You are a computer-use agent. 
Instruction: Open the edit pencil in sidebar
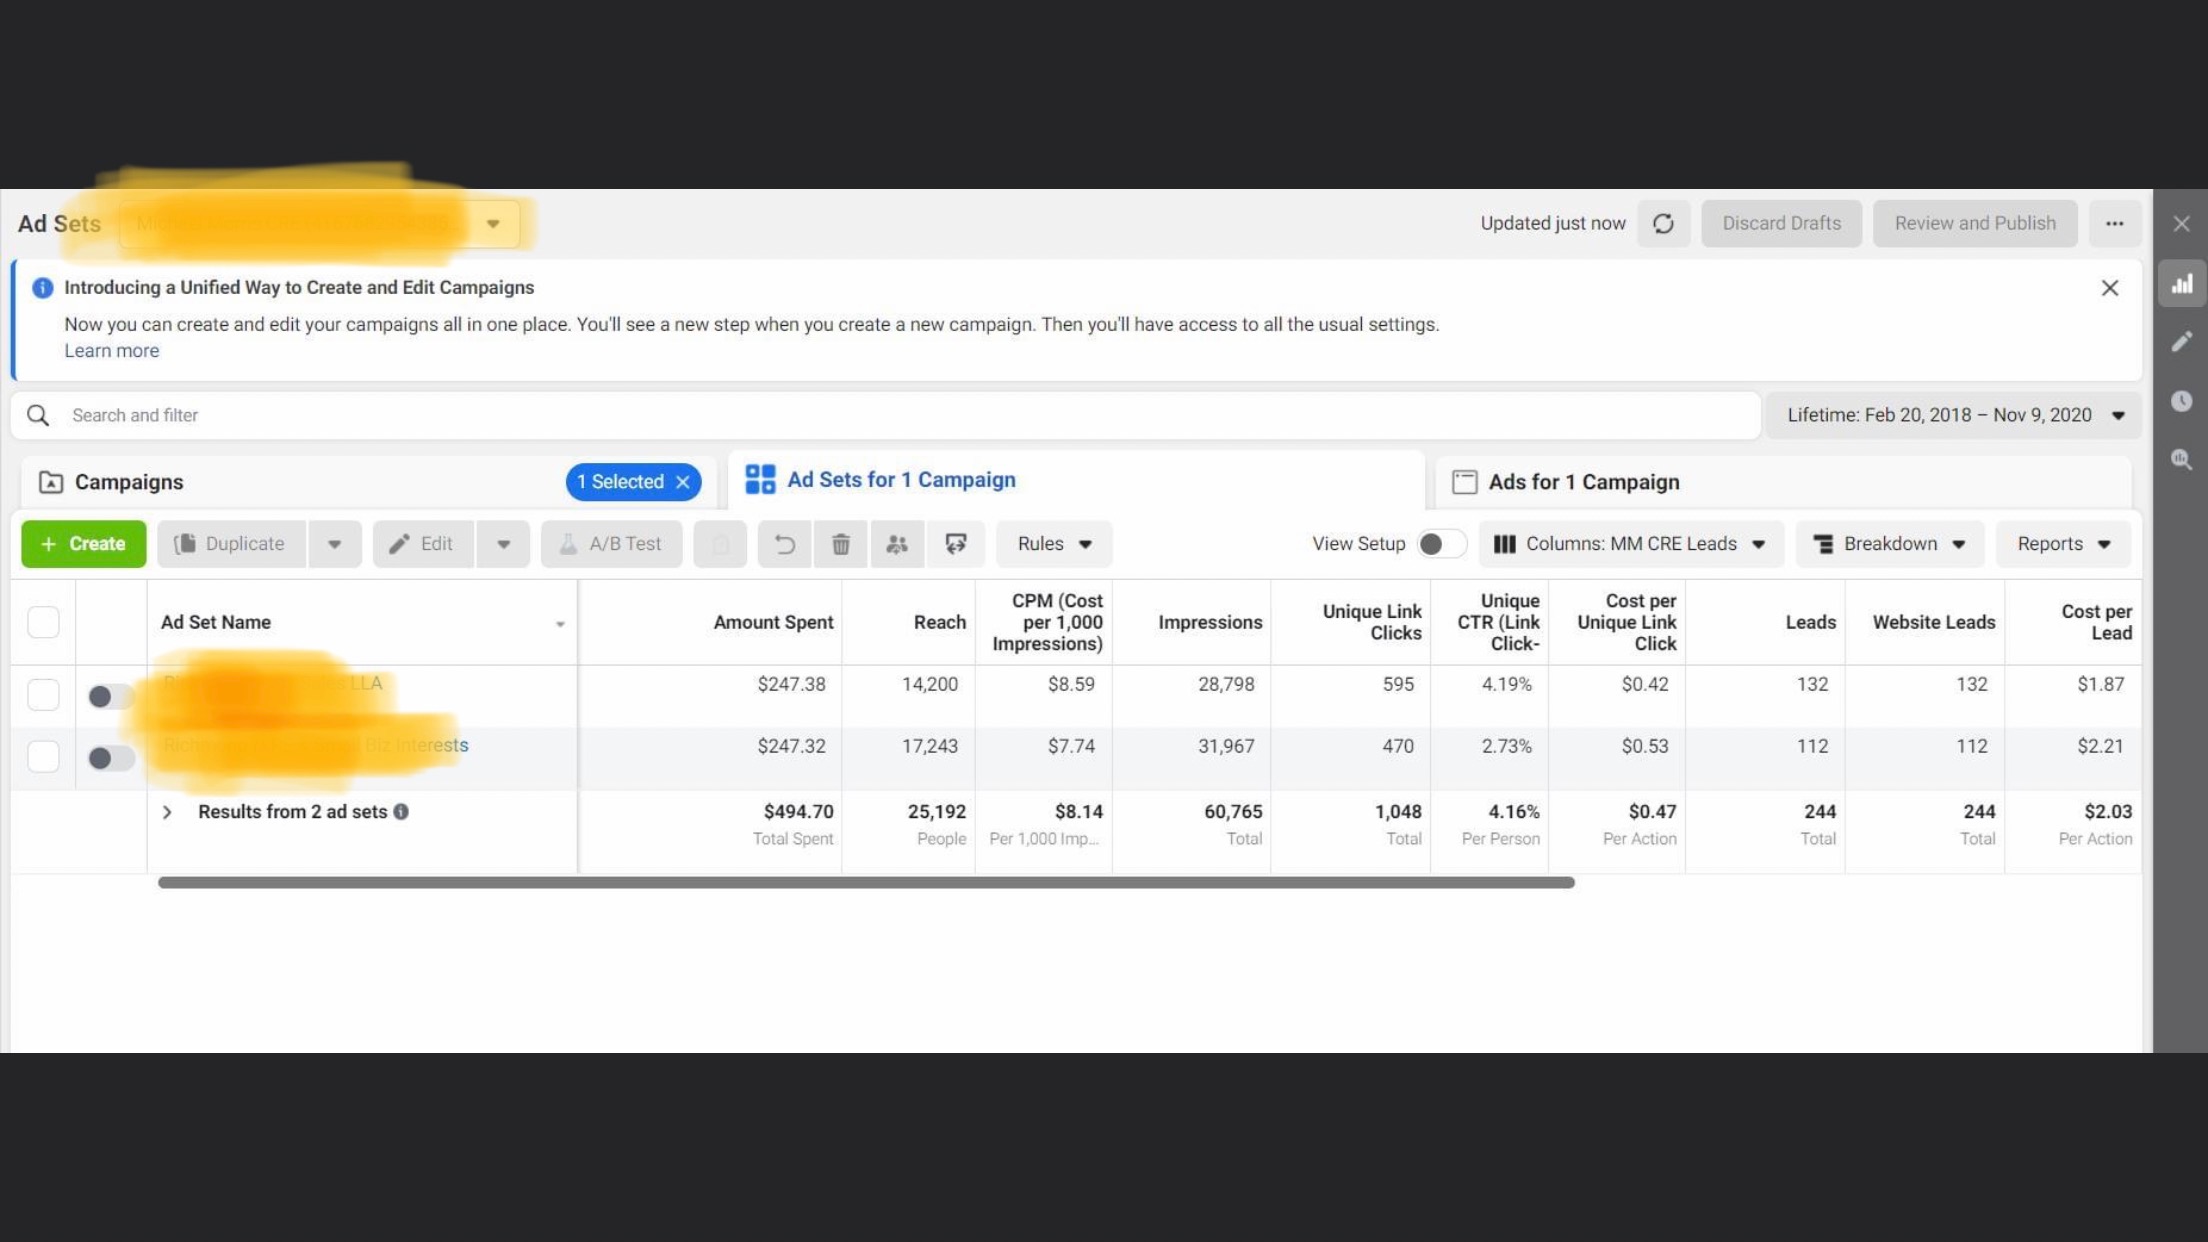[x=2181, y=342]
